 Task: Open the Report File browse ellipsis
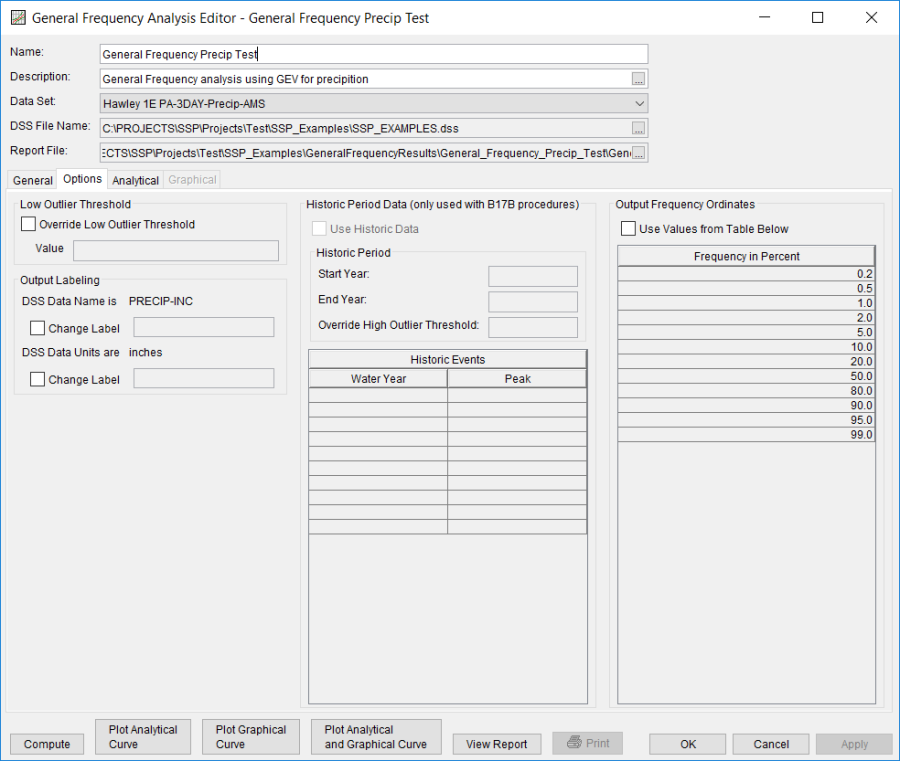[x=638, y=152]
